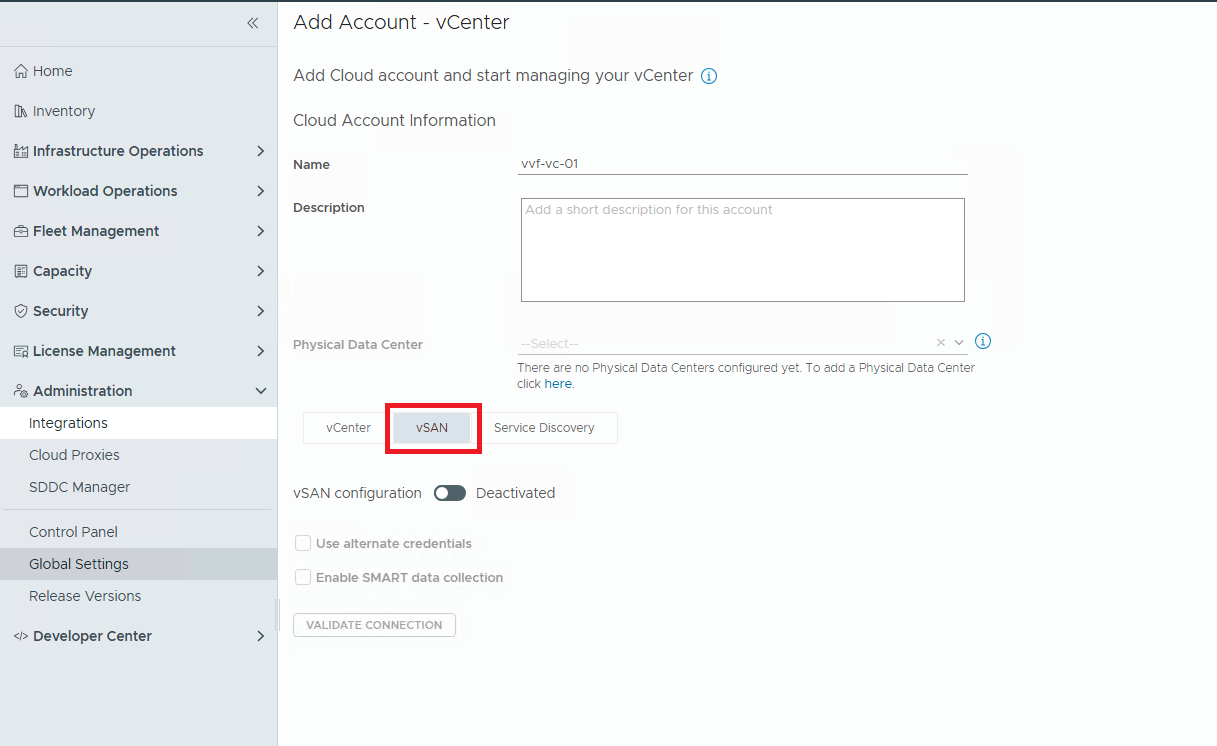Viewport: 1217px width, 746px height.
Task: Click the Security shield icon
Action: pyautogui.click(x=21, y=311)
